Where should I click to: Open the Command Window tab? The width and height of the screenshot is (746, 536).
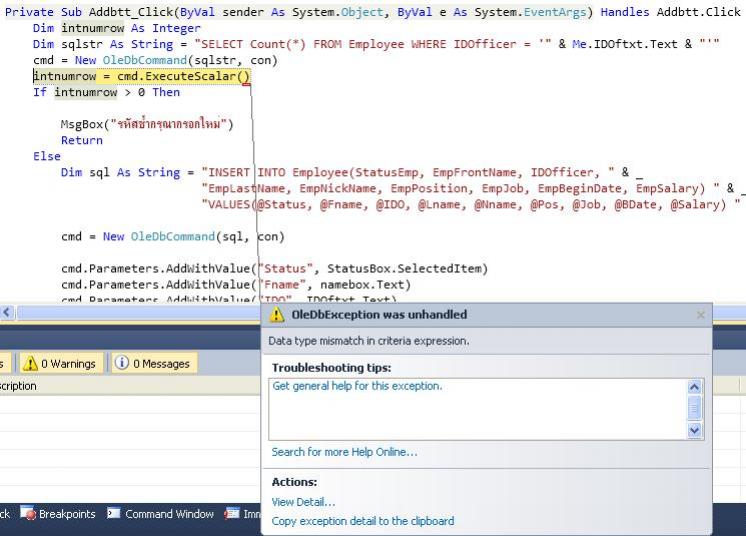(160, 514)
